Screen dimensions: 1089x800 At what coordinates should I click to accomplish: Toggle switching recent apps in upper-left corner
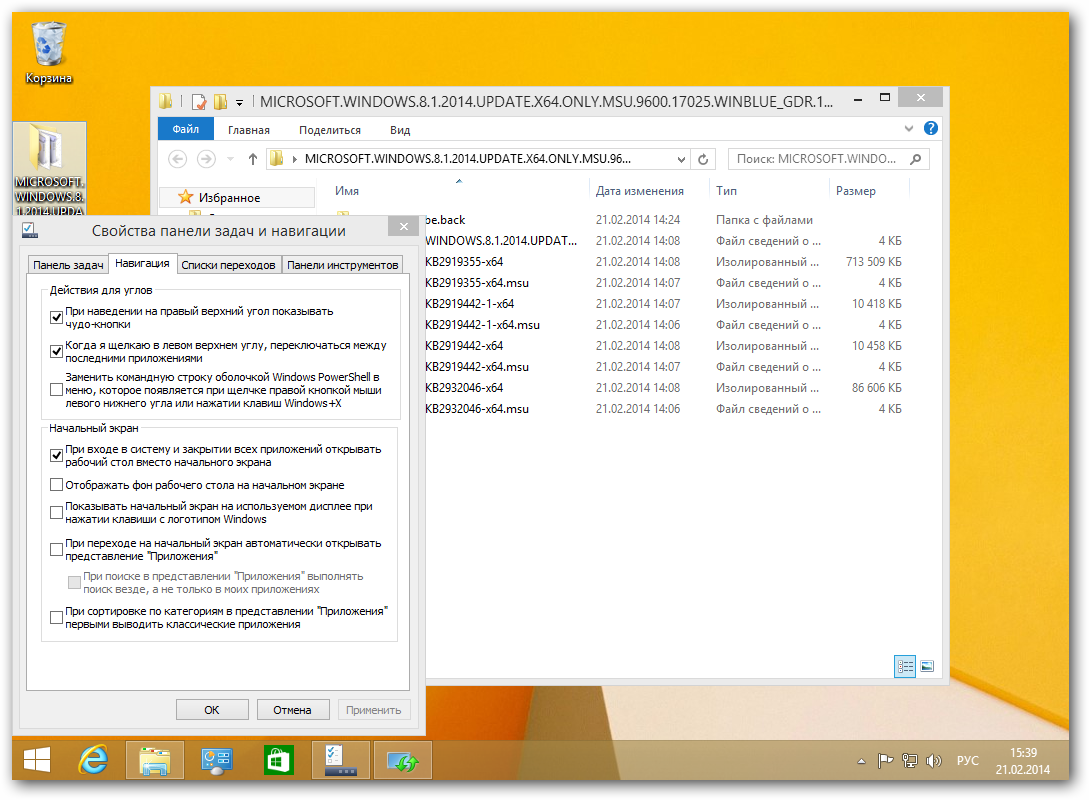click(56, 351)
